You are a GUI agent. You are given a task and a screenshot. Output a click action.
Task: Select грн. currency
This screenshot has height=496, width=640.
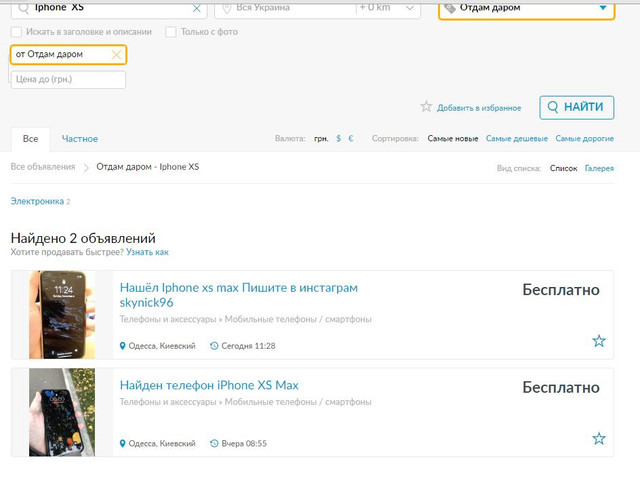(x=321, y=139)
